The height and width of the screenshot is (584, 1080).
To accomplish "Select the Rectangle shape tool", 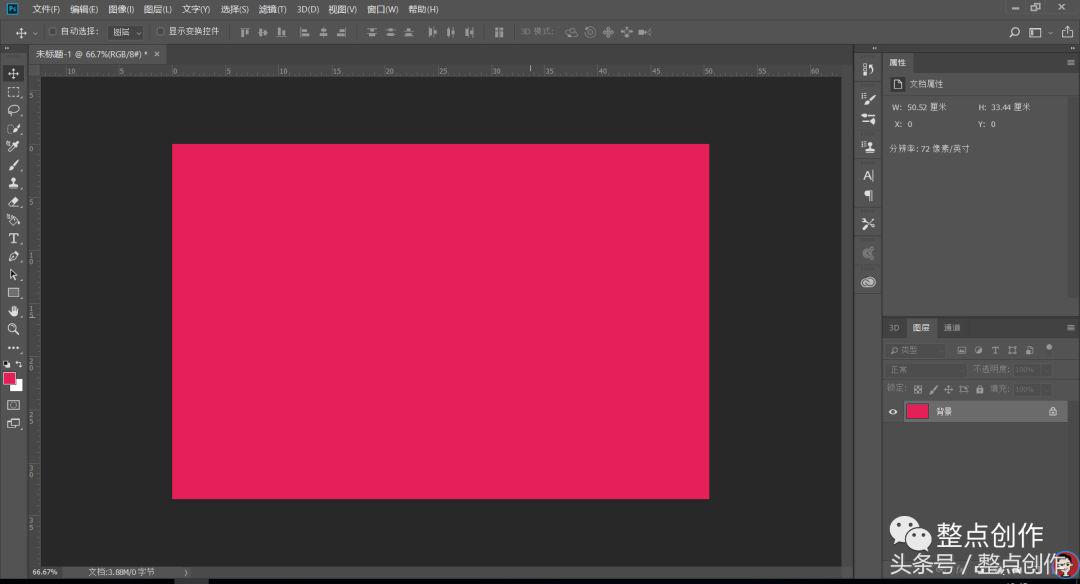I will [13, 293].
